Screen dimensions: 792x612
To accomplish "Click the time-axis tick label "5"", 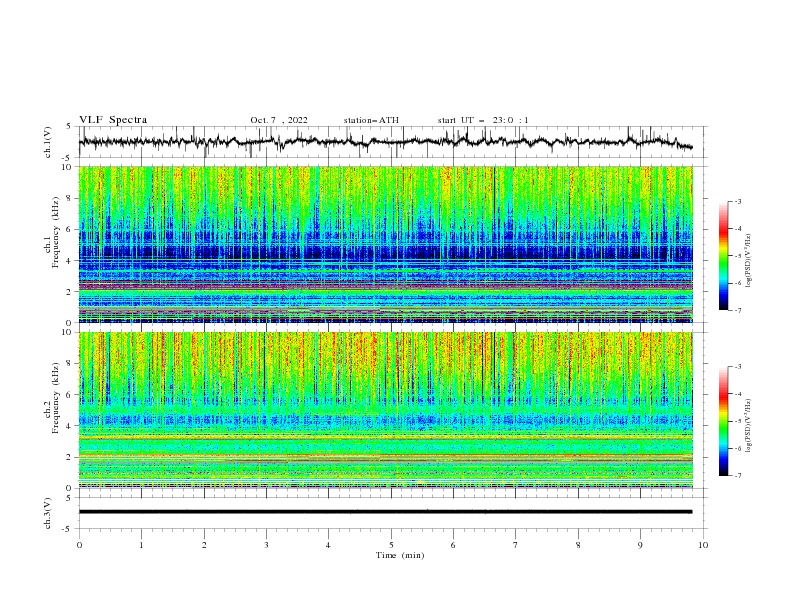I will [x=391, y=545].
